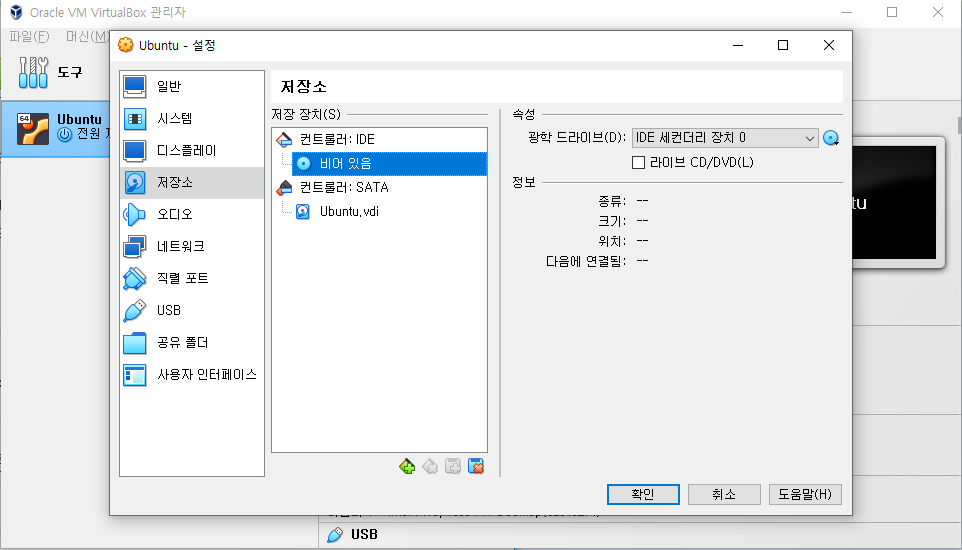Click the 사용자 인터페이스 window icon

click(x=134, y=374)
